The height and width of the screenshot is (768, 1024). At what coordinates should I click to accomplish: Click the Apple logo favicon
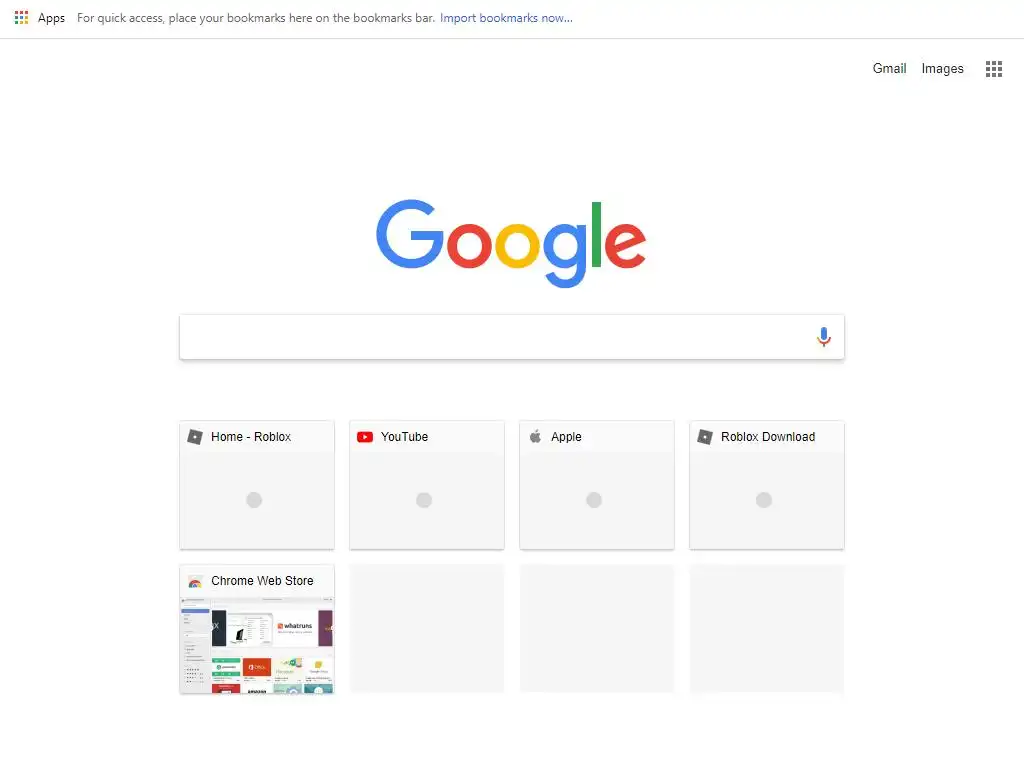(535, 436)
